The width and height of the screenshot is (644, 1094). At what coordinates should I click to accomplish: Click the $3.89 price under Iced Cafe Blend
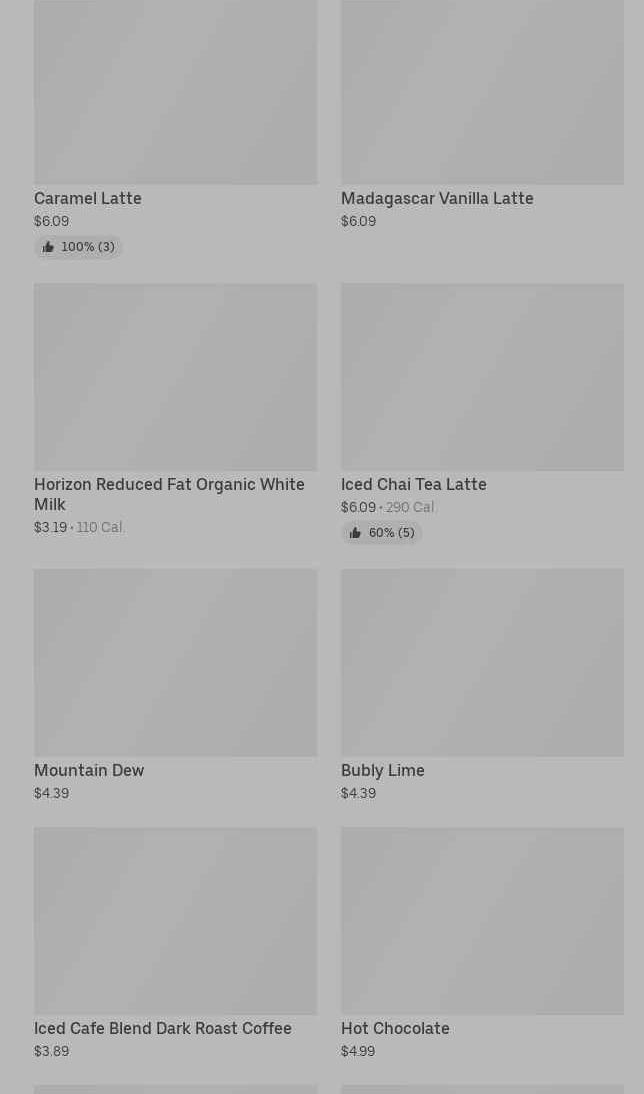point(52,1051)
